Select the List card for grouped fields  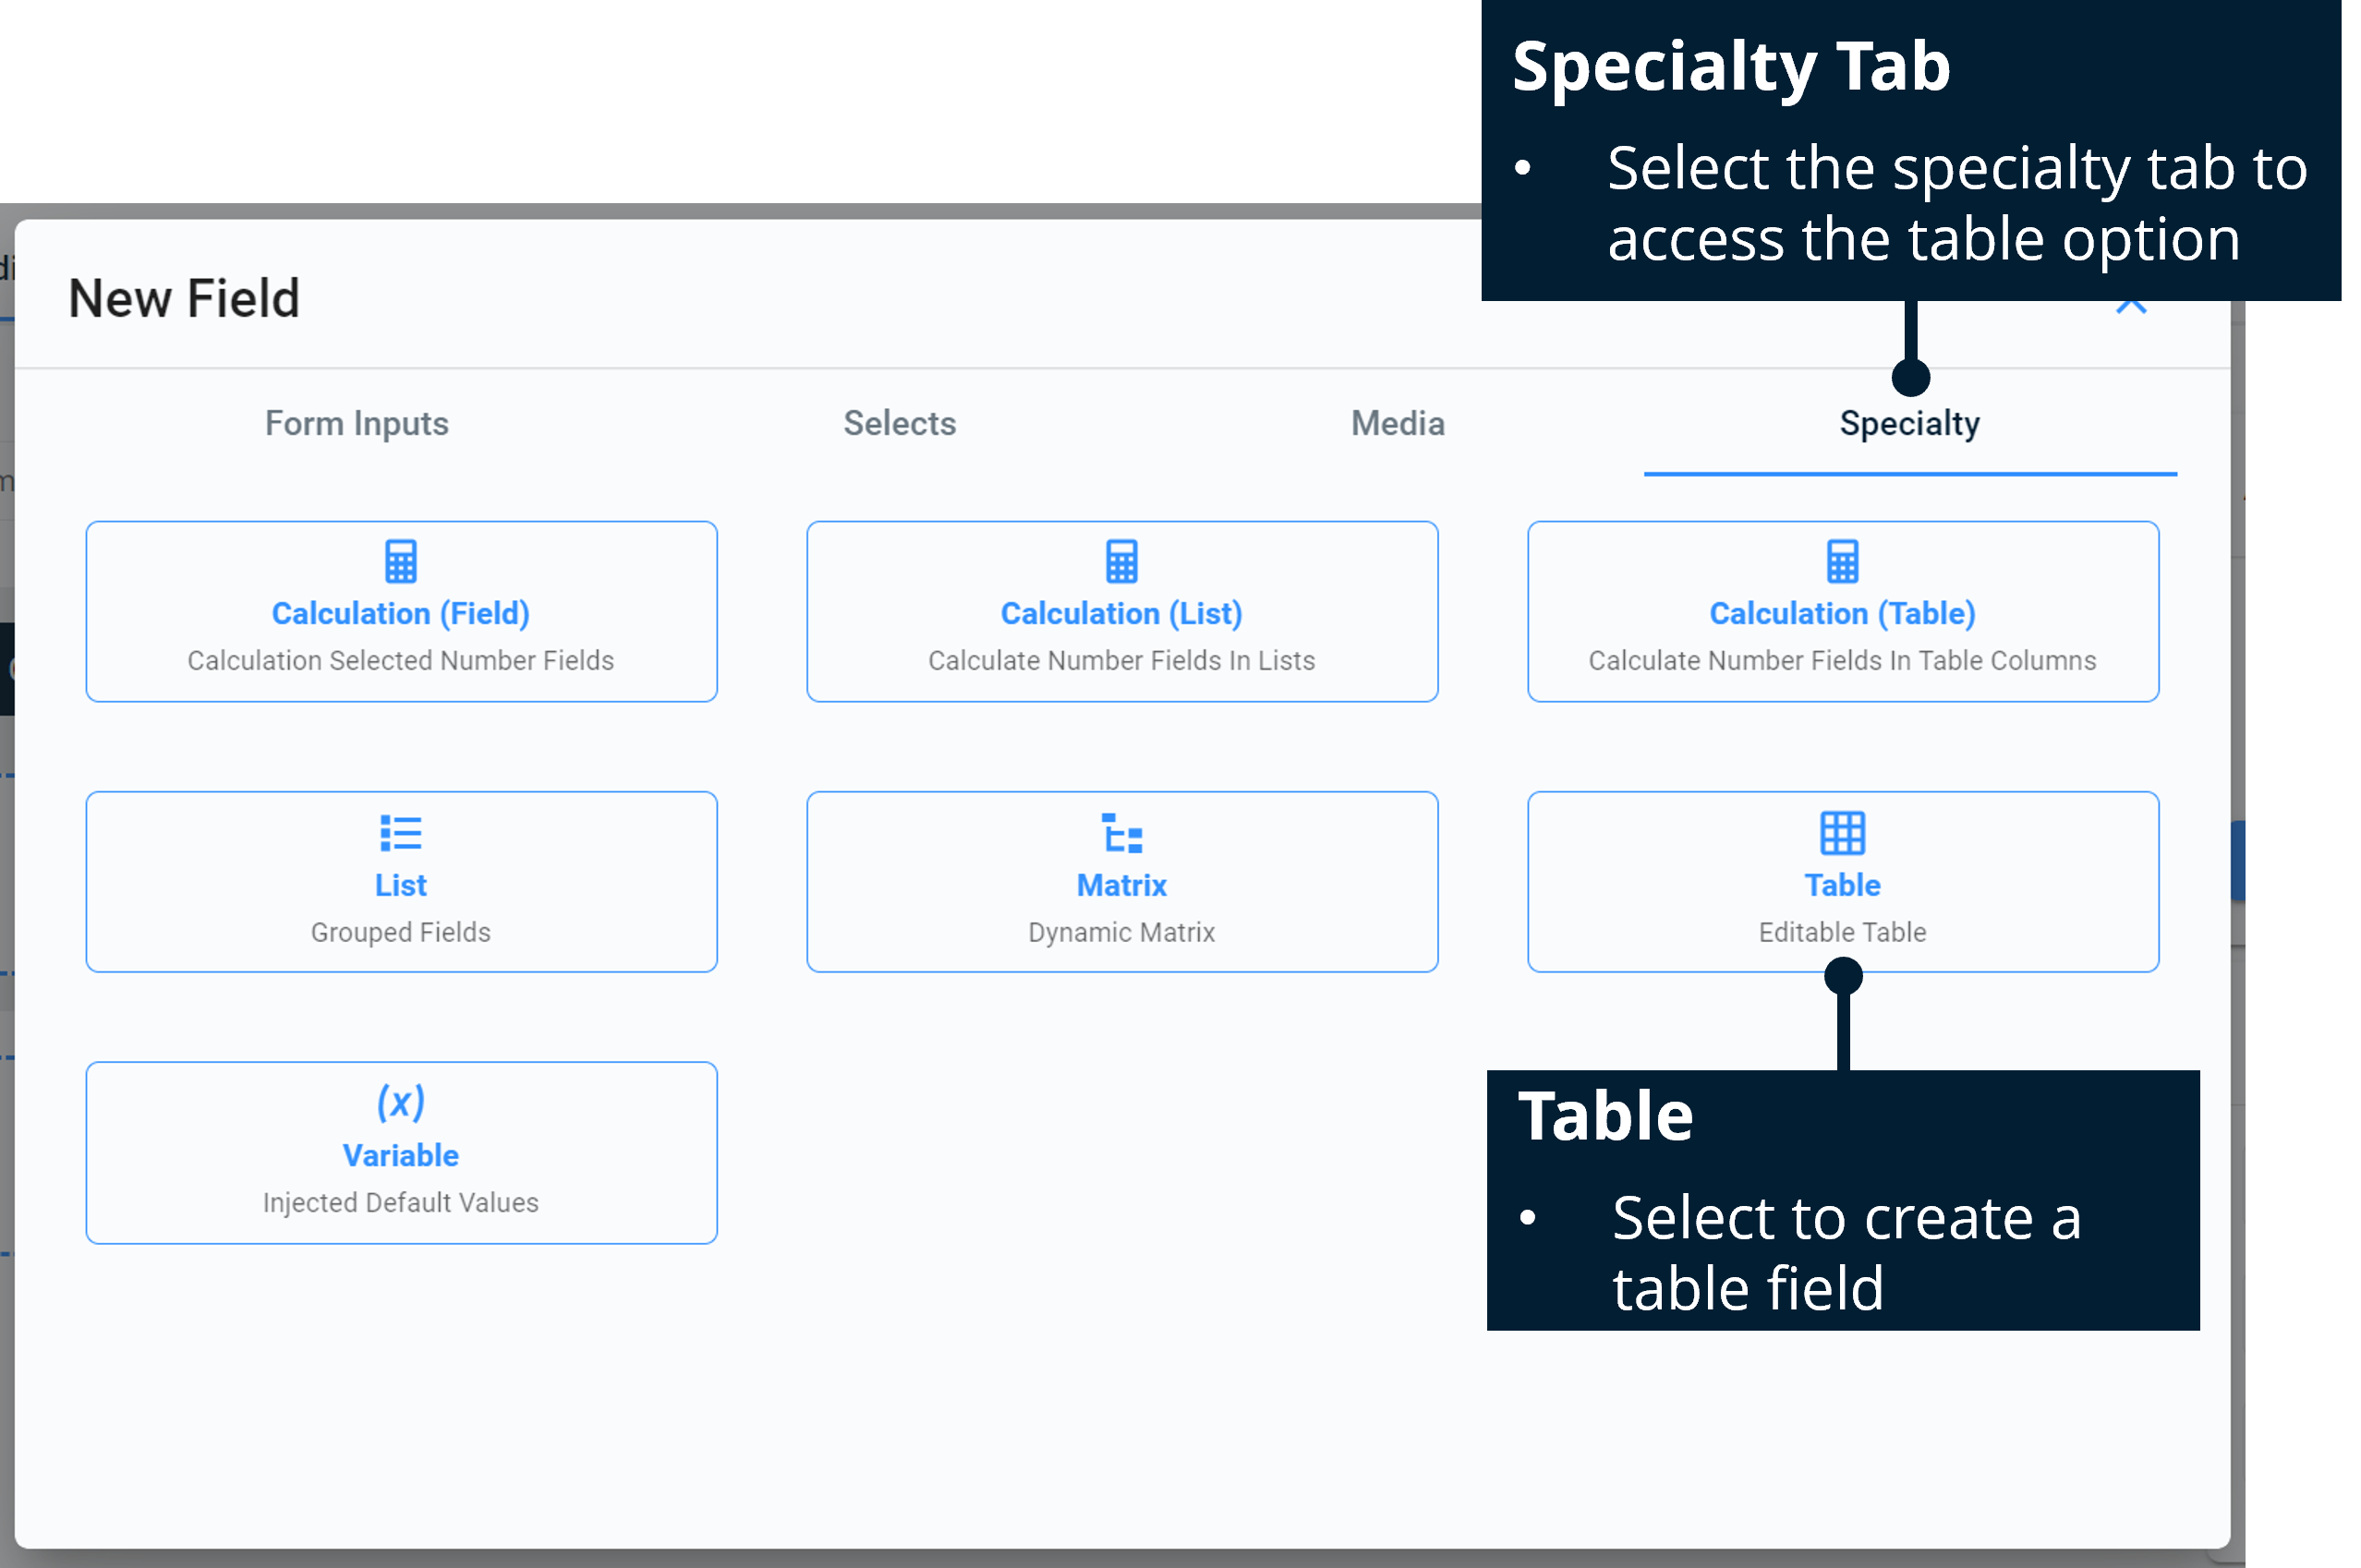[400, 881]
